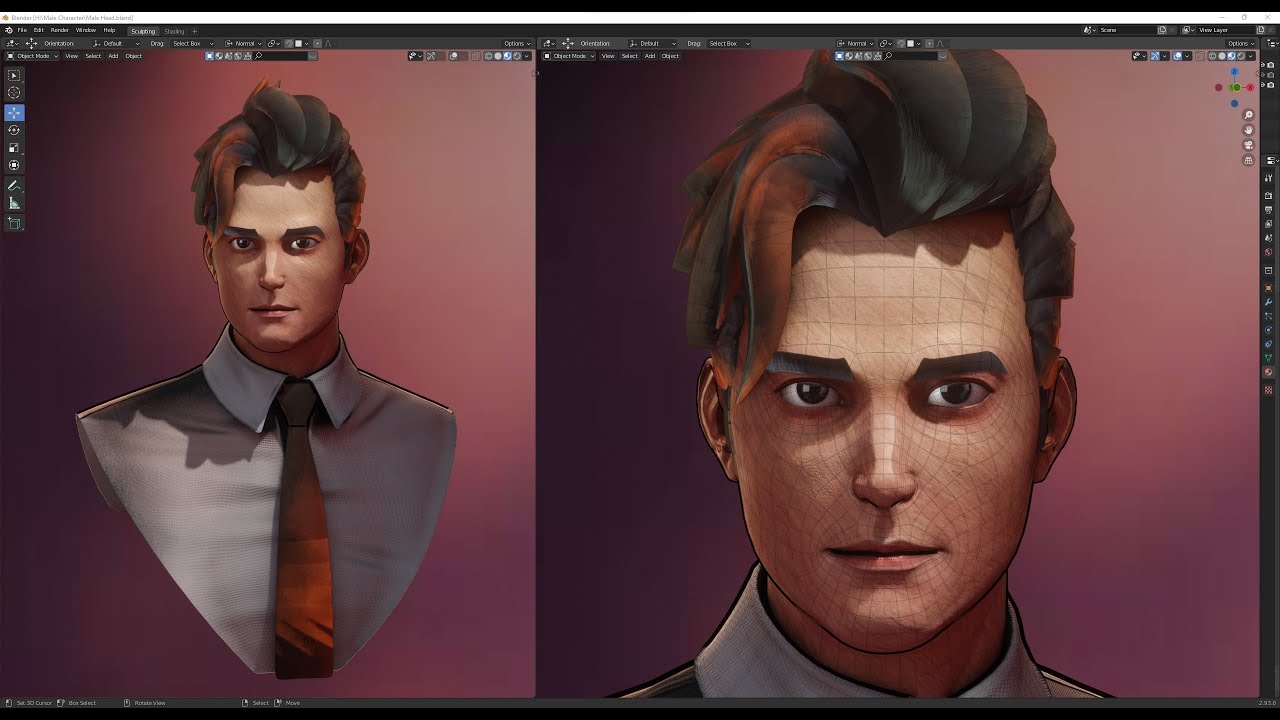Image resolution: width=1280 pixels, height=720 pixels.
Task: Toggle X-ray in left viewport
Action: point(476,56)
